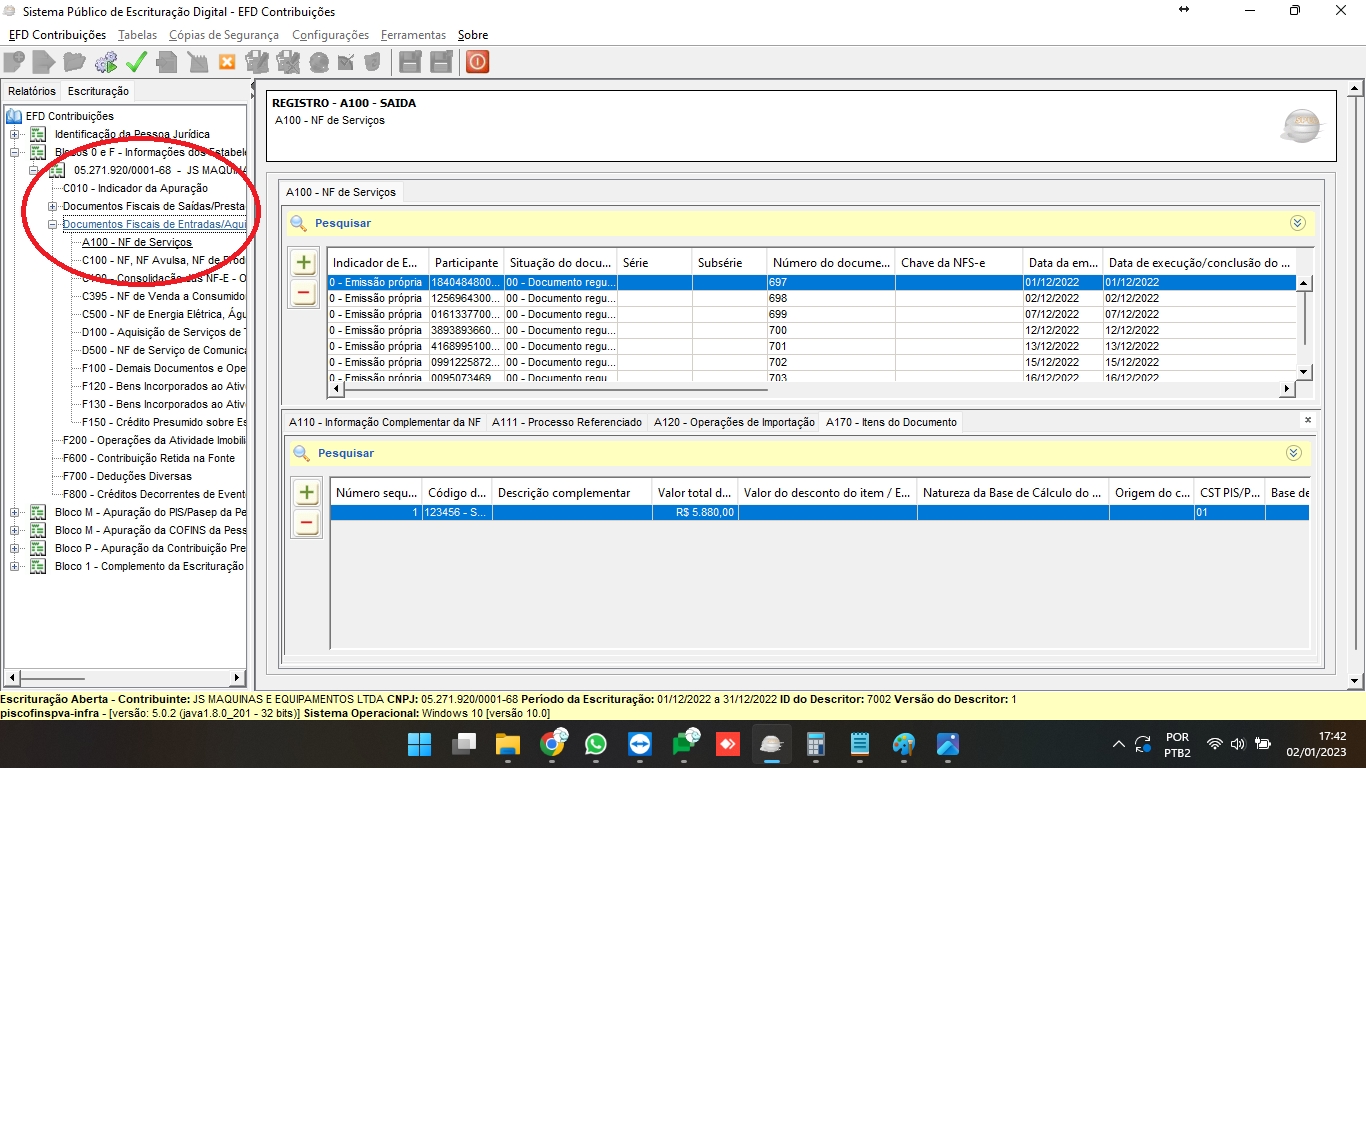
Task: Switch to the Relatórios tab
Action: [32, 91]
